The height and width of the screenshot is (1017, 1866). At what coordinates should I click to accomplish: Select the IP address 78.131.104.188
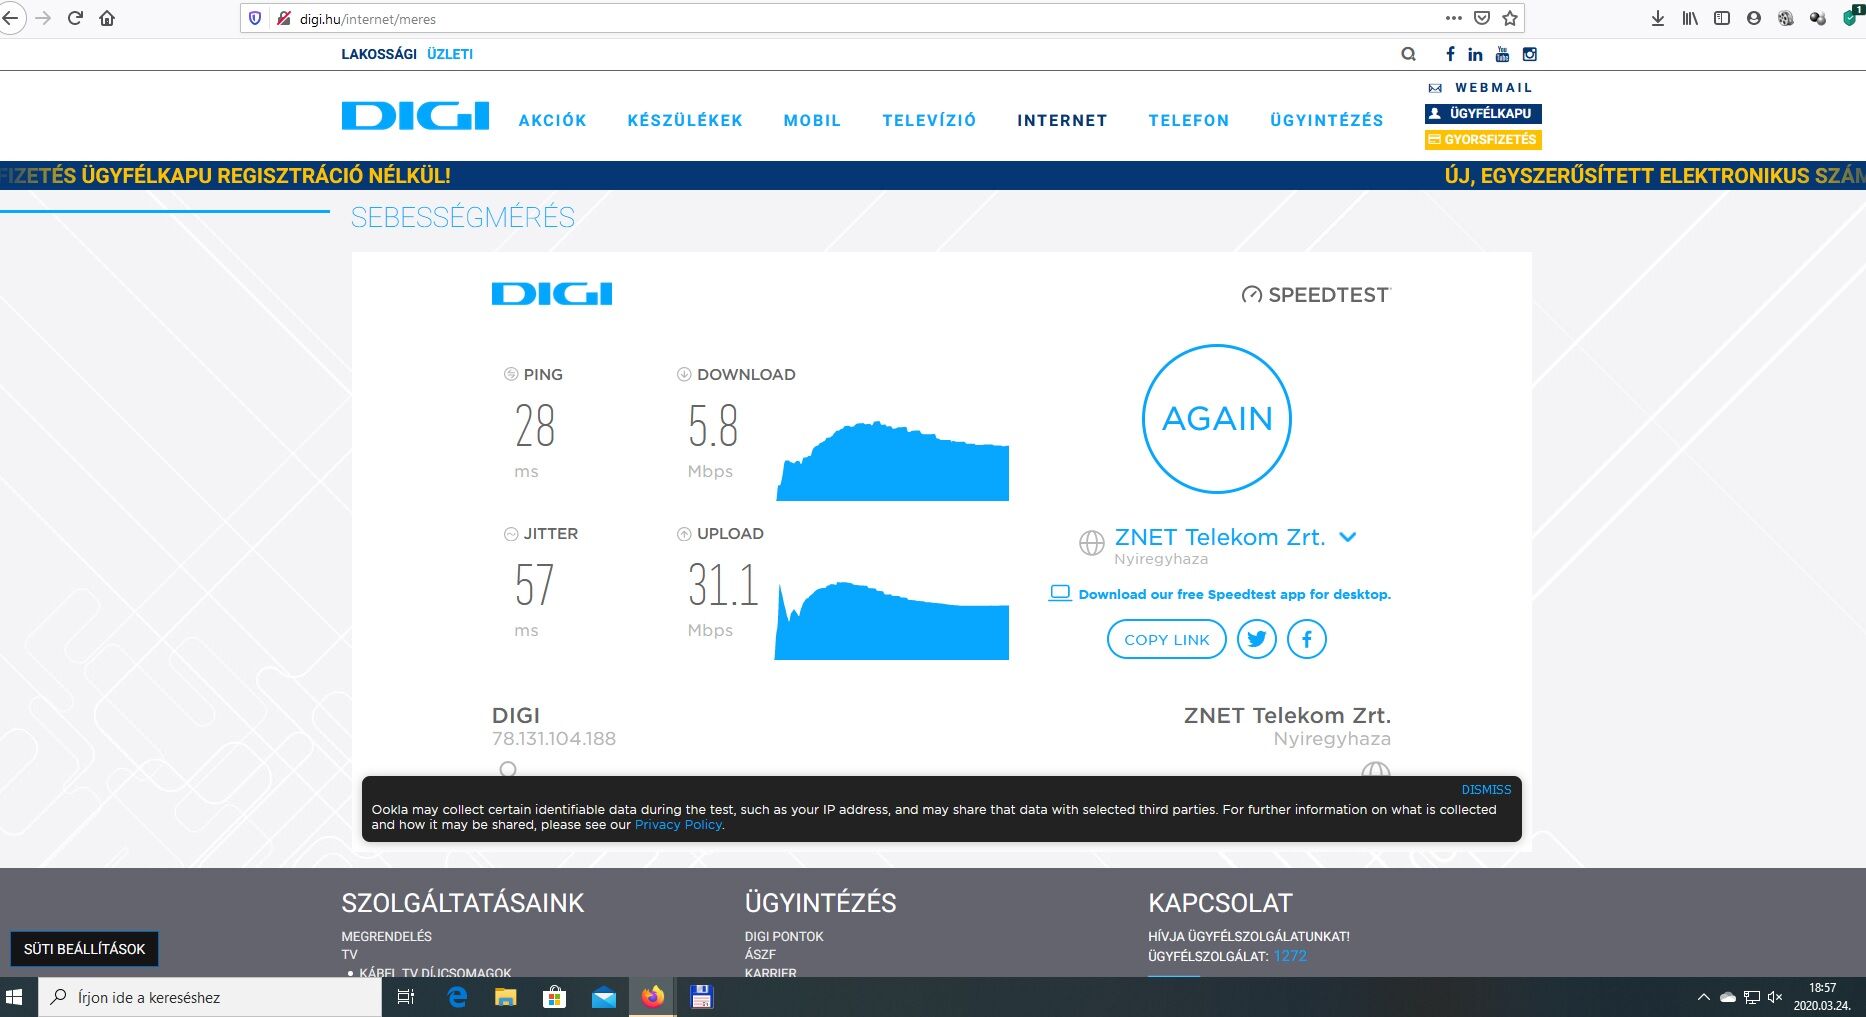pos(554,739)
